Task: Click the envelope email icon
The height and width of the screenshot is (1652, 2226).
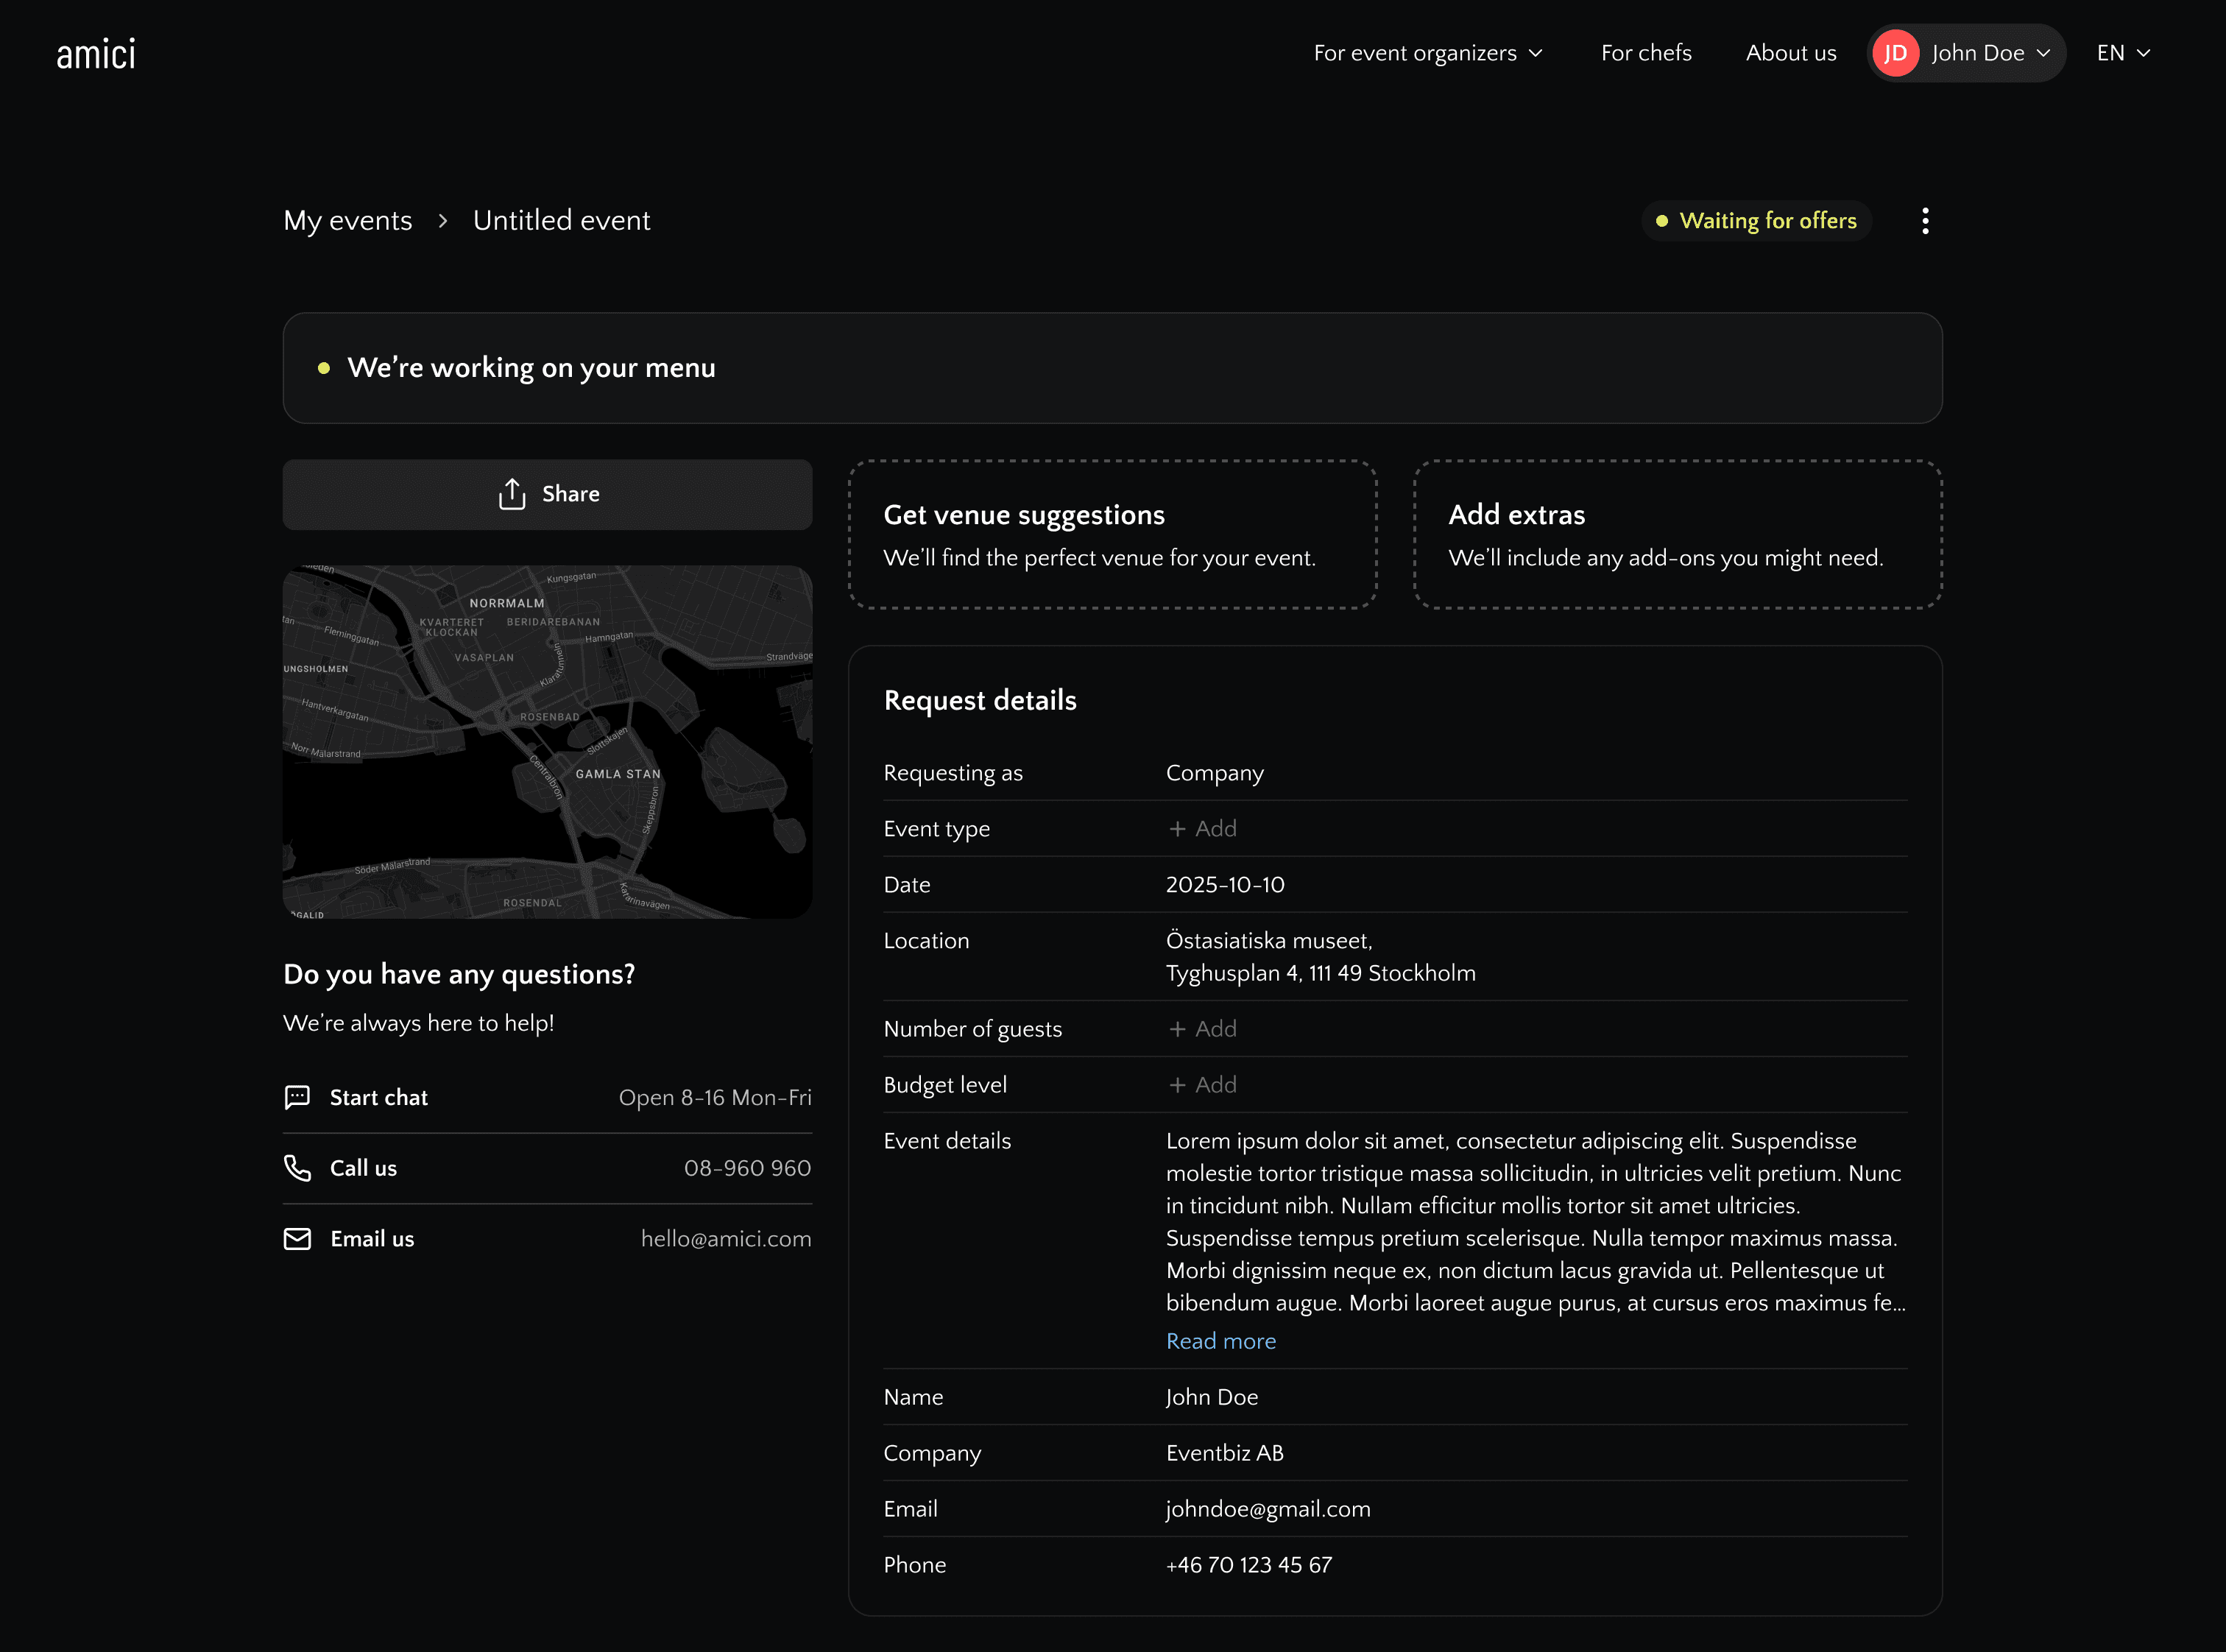Action: tap(297, 1239)
